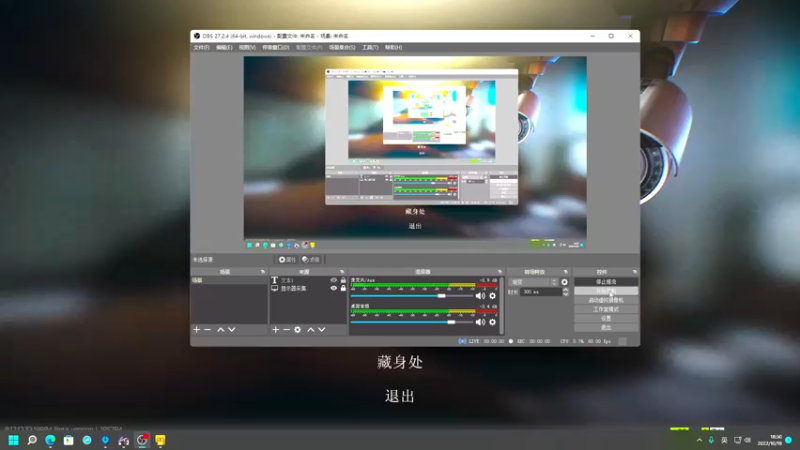800x450 pixels.
Task: Open the 场景集合(S) Scene Collection menu
Action: (x=342, y=47)
